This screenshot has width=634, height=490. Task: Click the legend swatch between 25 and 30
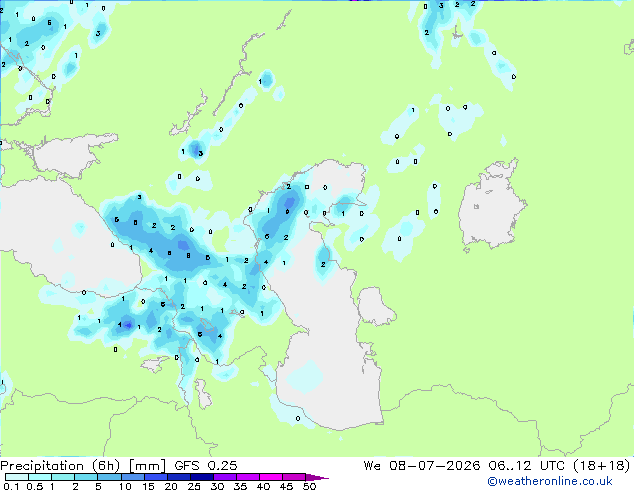click(x=202, y=477)
